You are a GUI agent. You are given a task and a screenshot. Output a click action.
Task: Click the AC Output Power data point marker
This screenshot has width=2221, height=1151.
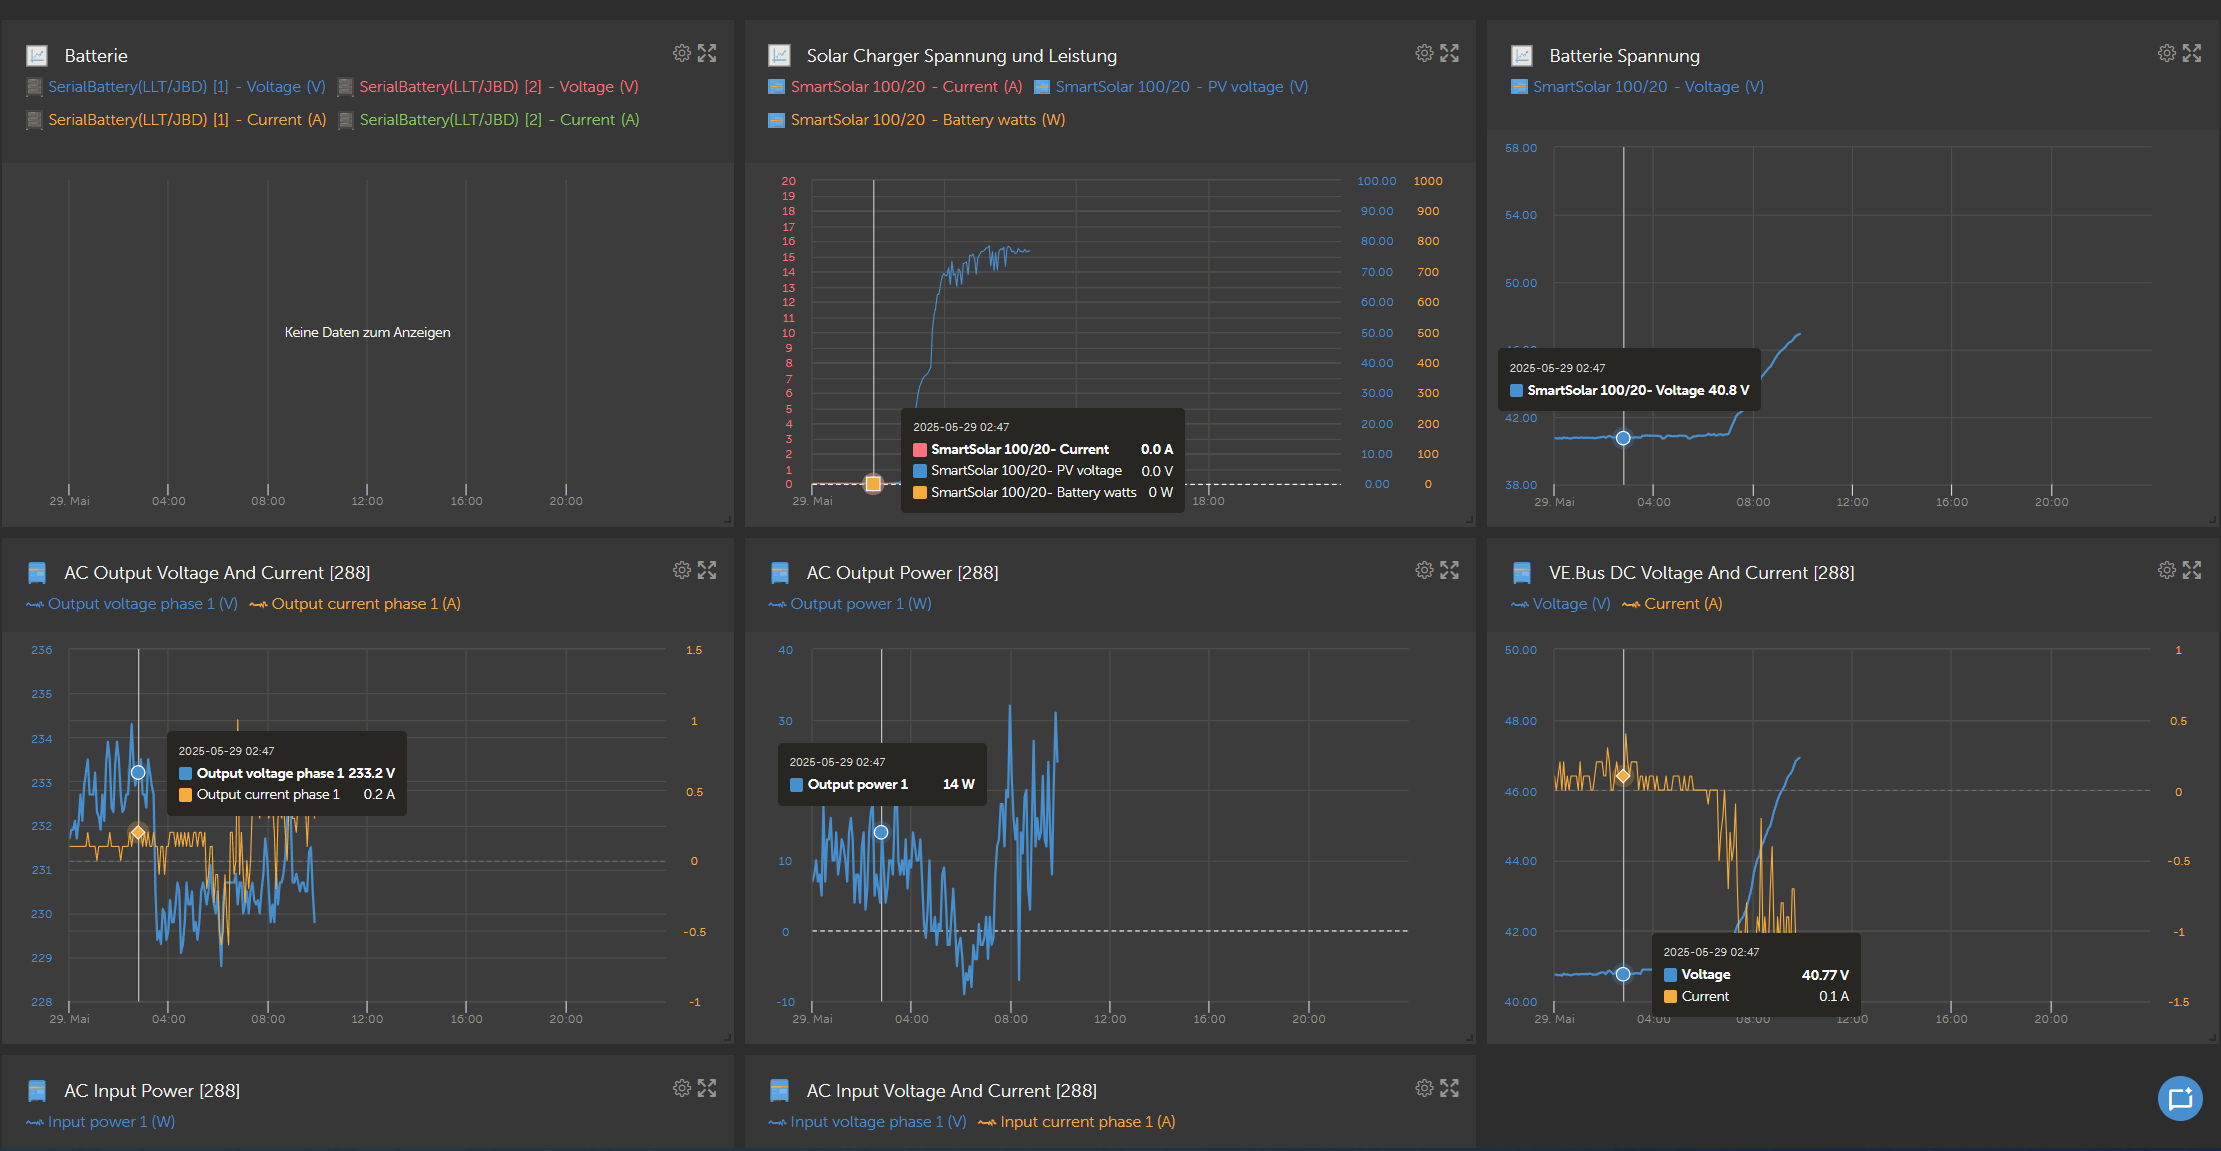[881, 832]
